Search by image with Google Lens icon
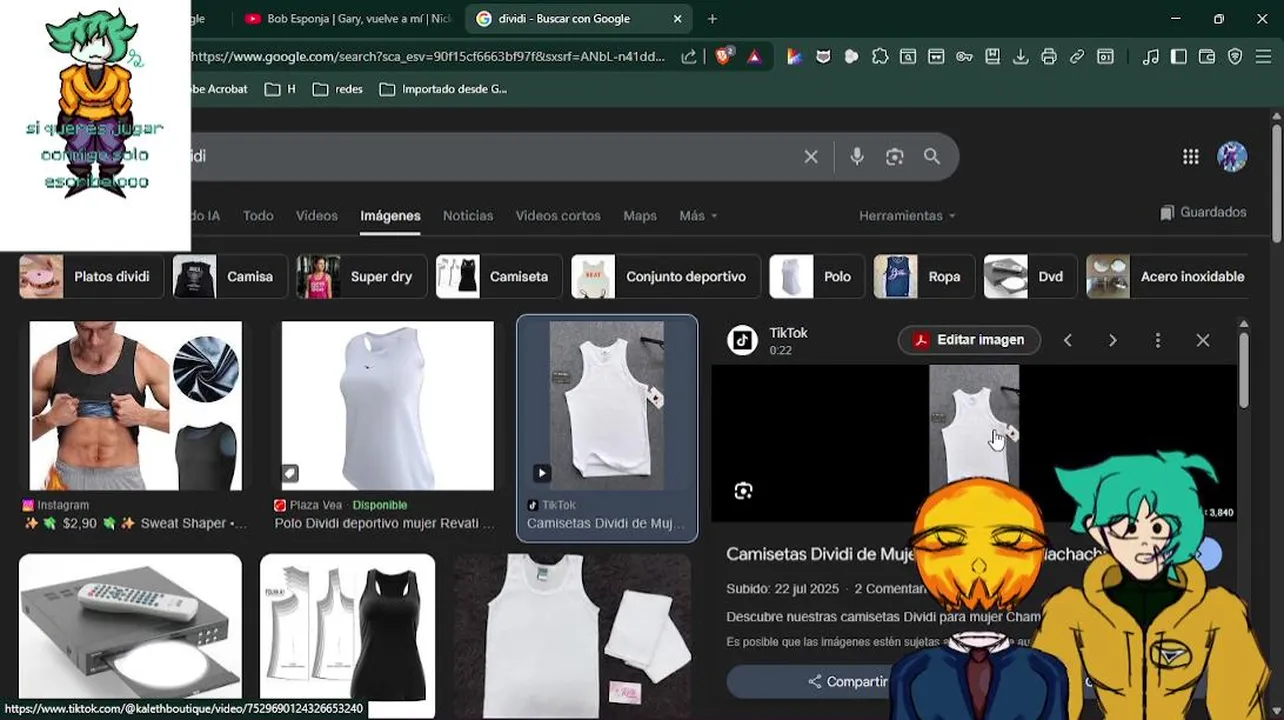The height and width of the screenshot is (720, 1284). pos(894,156)
